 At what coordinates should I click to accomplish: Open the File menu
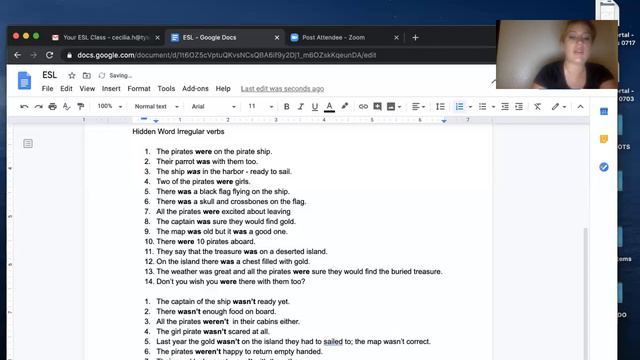47,89
